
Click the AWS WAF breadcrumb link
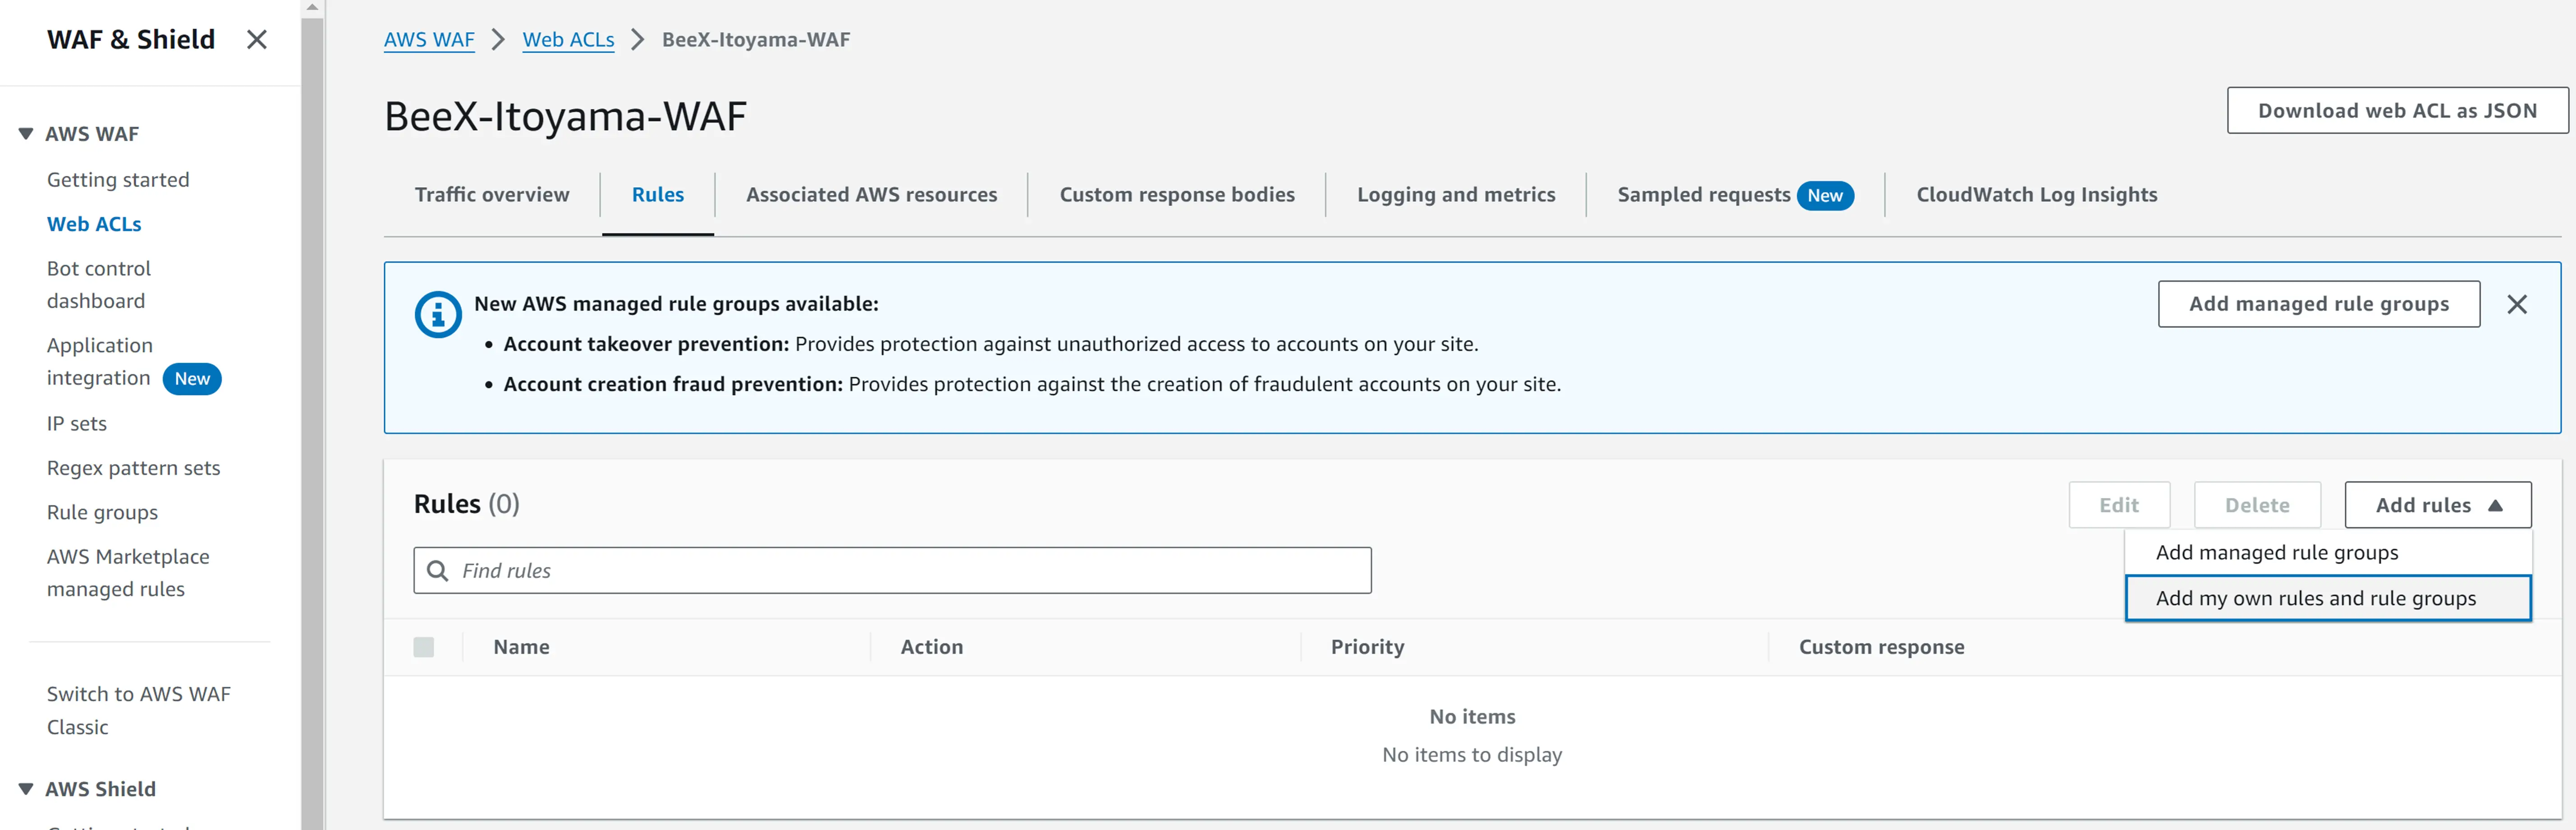(x=429, y=40)
